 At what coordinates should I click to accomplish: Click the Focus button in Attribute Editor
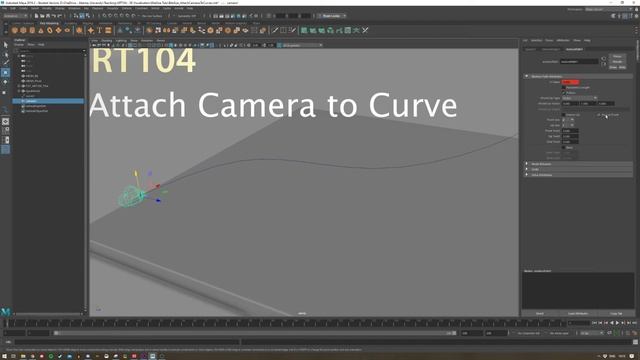[x=617, y=56]
